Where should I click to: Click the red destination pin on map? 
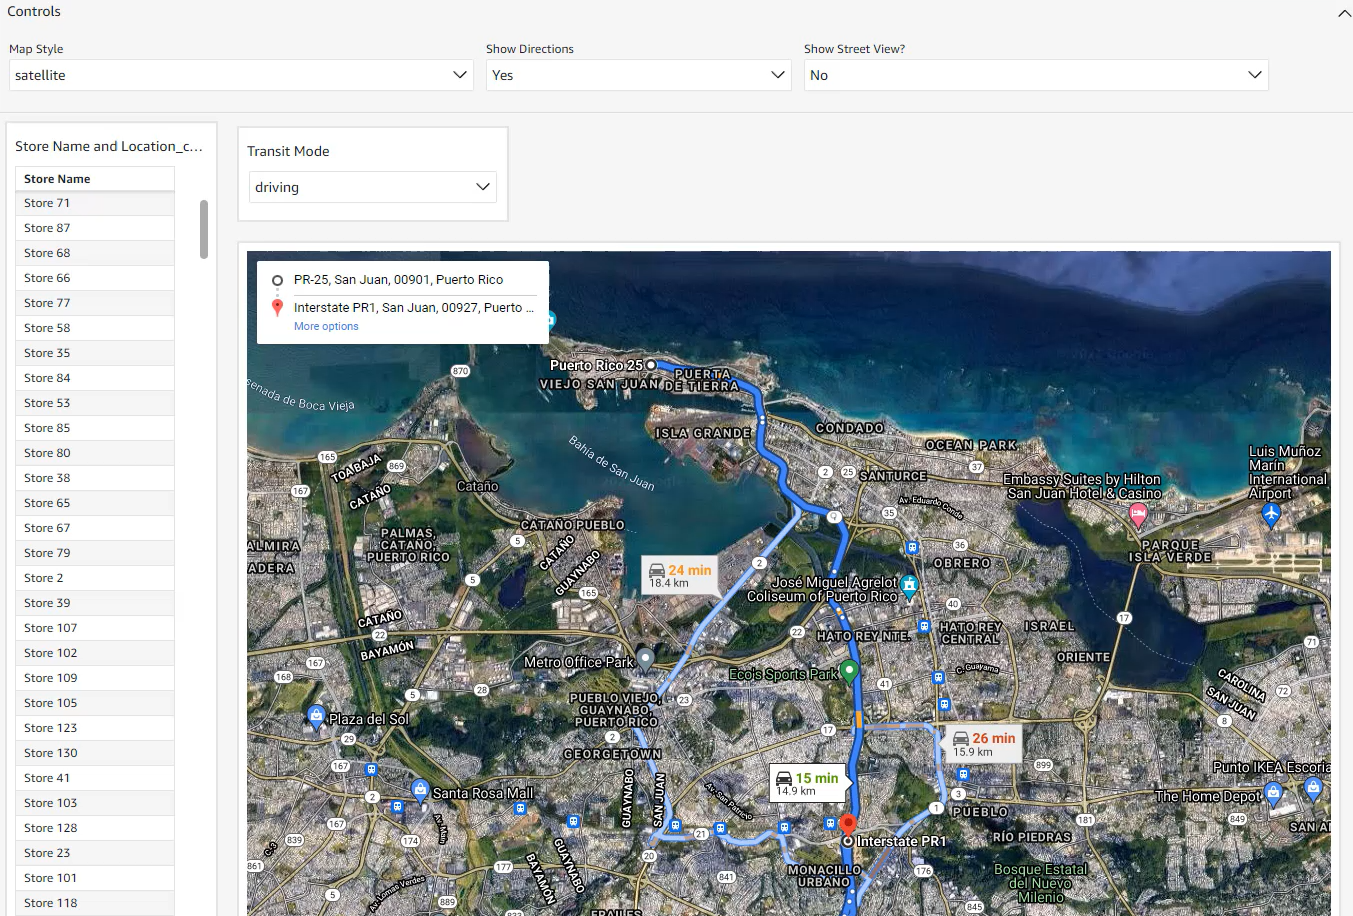coord(848,826)
